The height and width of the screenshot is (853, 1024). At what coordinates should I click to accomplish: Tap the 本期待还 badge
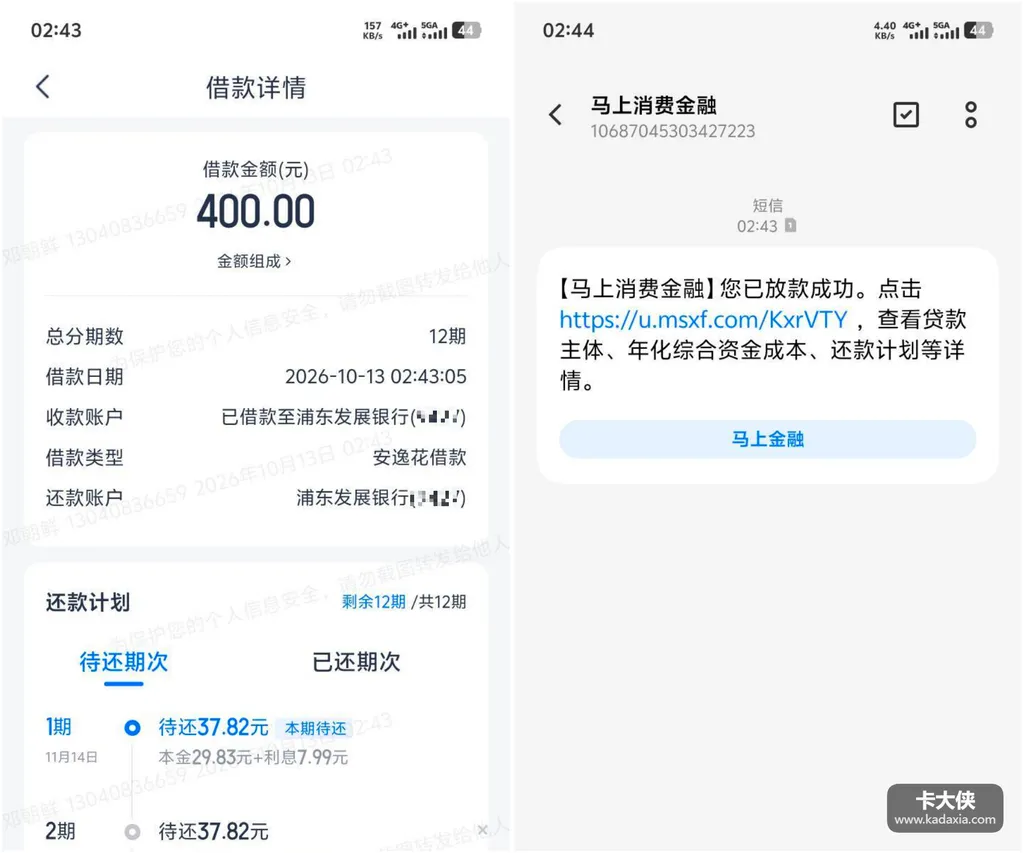(316, 728)
